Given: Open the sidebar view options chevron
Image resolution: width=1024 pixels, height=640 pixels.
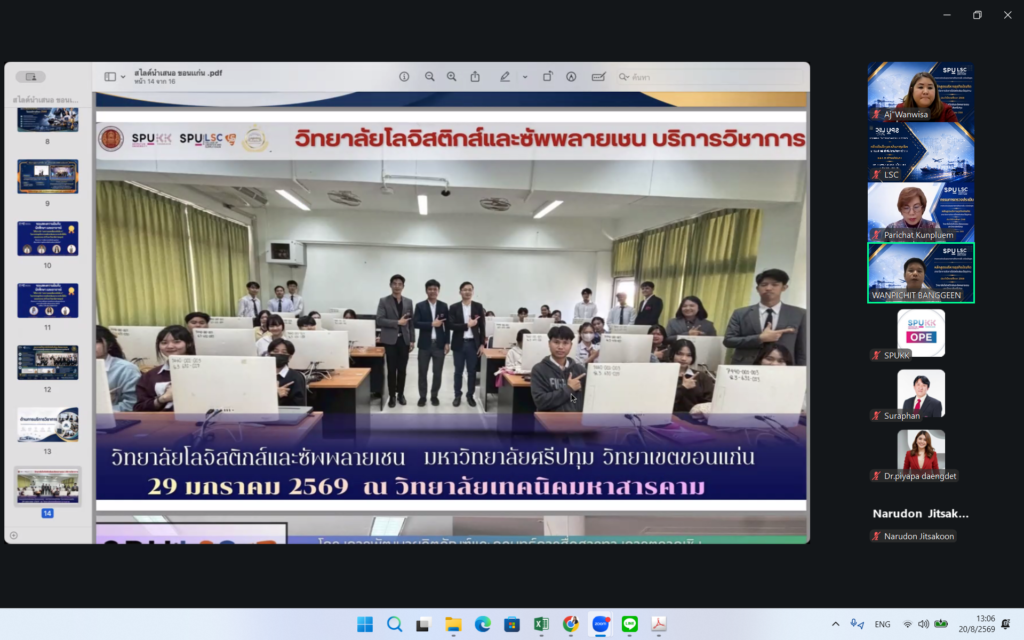Looking at the screenshot, I should (123, 77).
